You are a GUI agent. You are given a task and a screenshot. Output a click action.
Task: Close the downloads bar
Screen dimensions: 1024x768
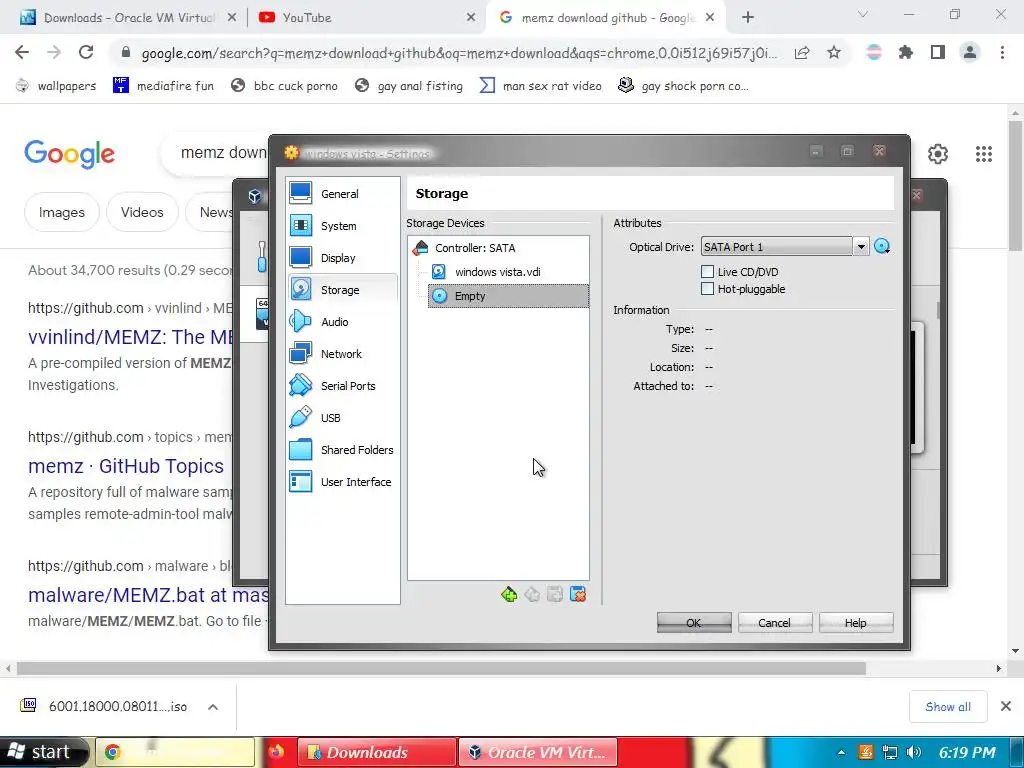coord(1006,706)
